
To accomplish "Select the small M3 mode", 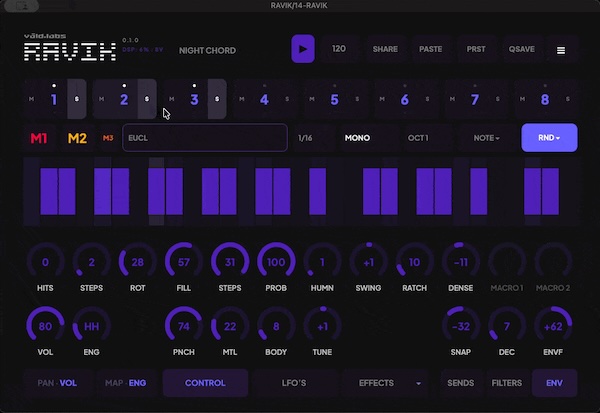I will pos(108,138).
